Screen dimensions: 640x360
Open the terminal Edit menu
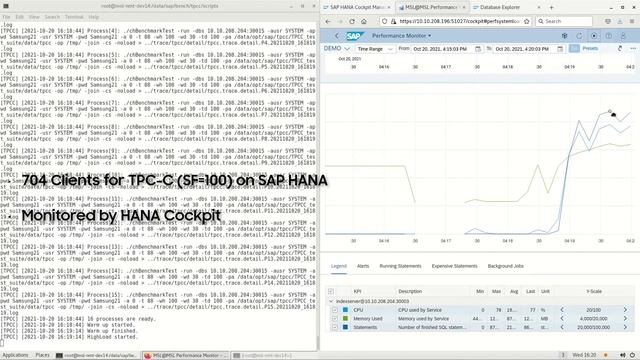(20, 17)
